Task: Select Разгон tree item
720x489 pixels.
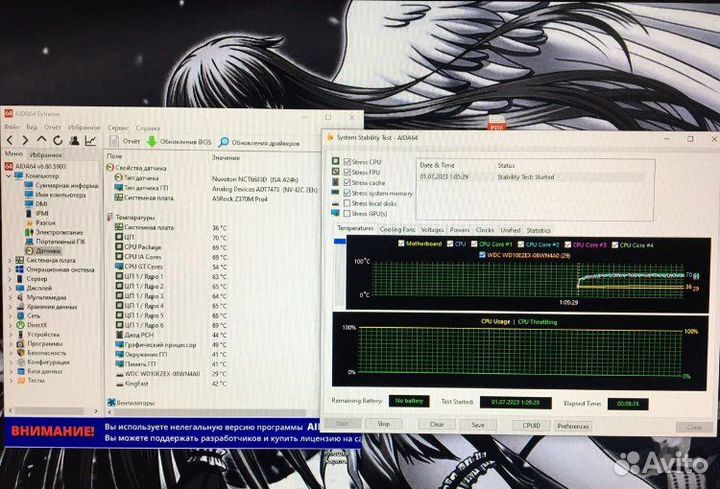Action: (x=40, y=223)
